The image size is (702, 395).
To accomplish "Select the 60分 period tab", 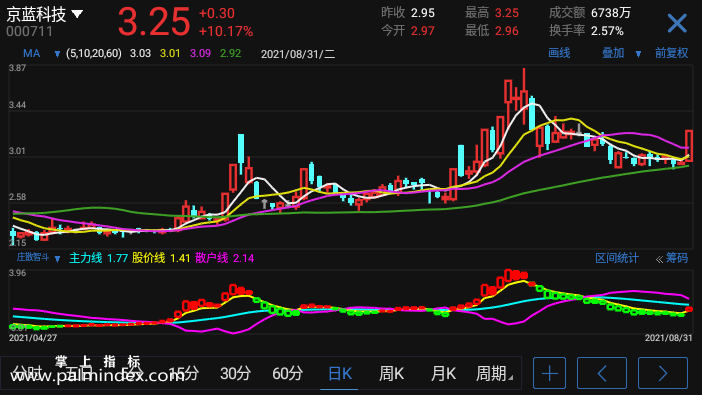I will (287, 373).
